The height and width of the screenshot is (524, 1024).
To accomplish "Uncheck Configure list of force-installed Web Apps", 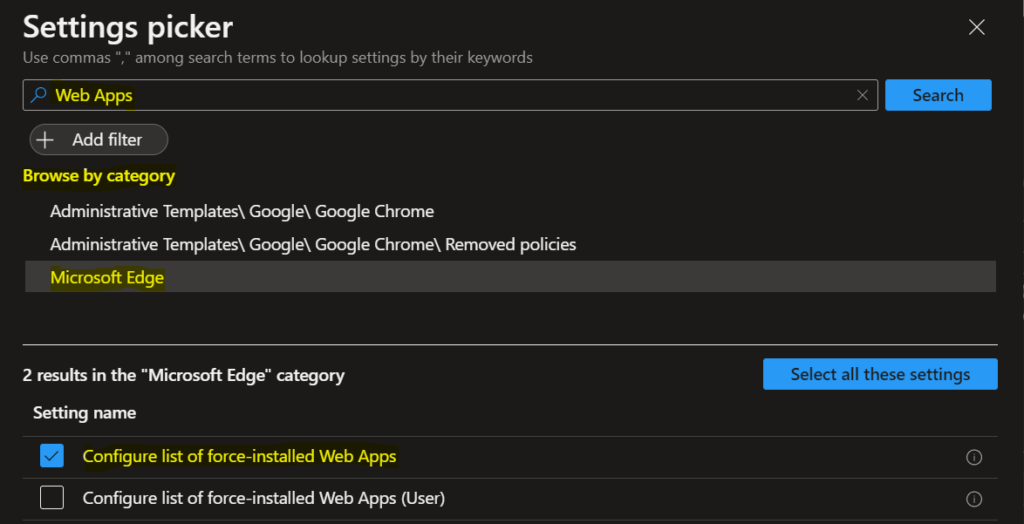I will click(x=52, y=456).
